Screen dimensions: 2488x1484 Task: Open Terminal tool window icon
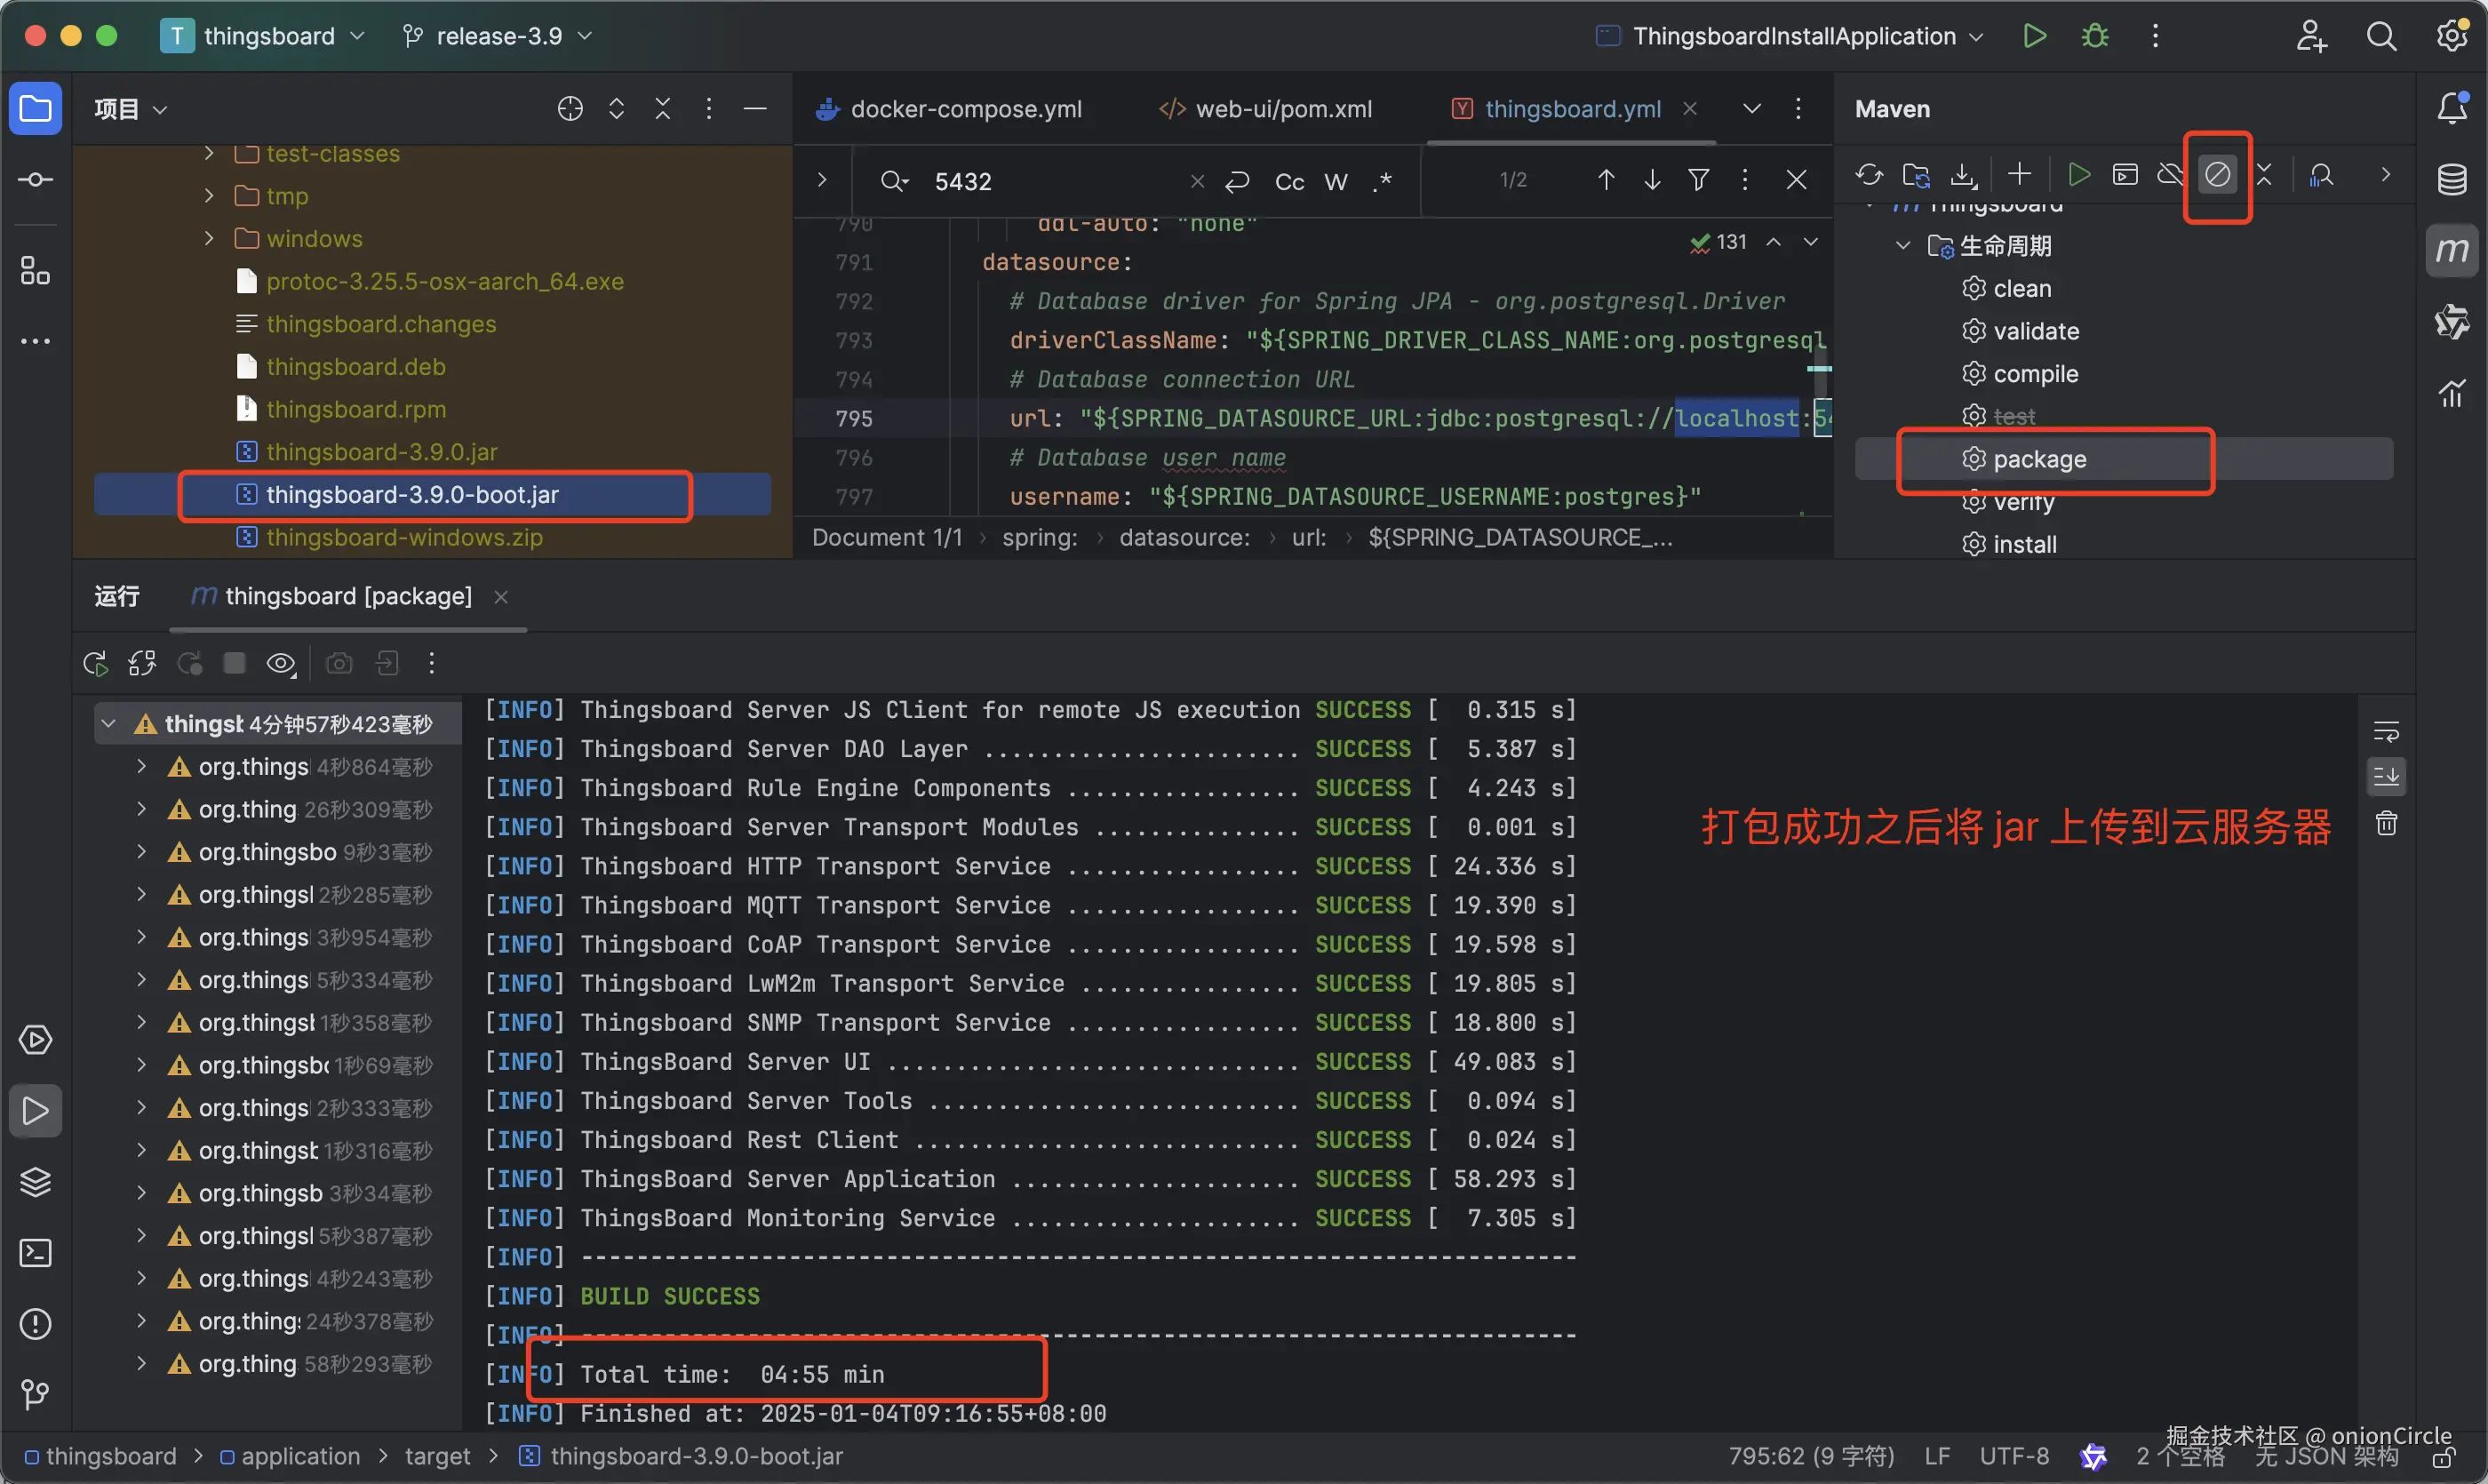point(36,1253)
